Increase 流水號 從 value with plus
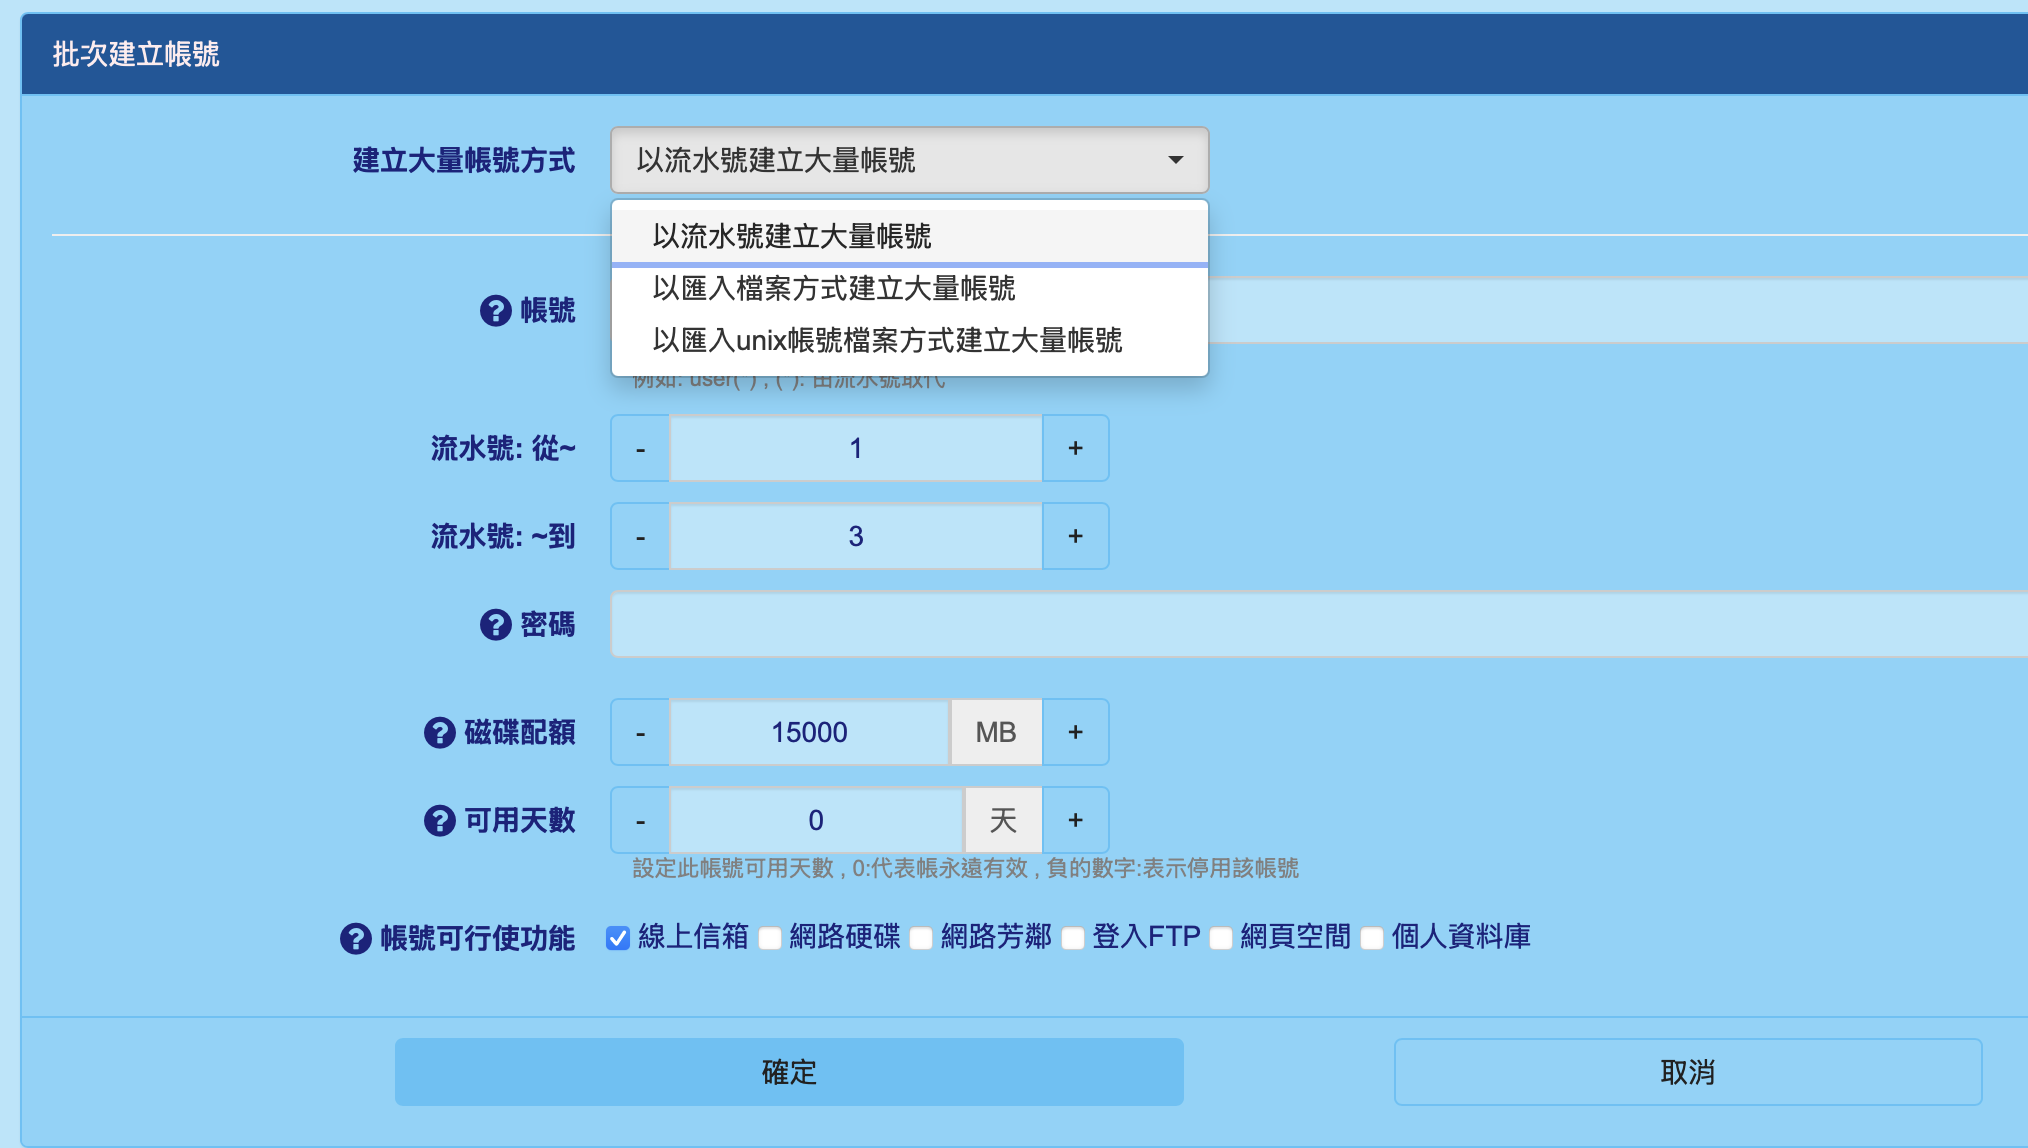The width and height of the screenshot is (2028, 1148). 1075,448
